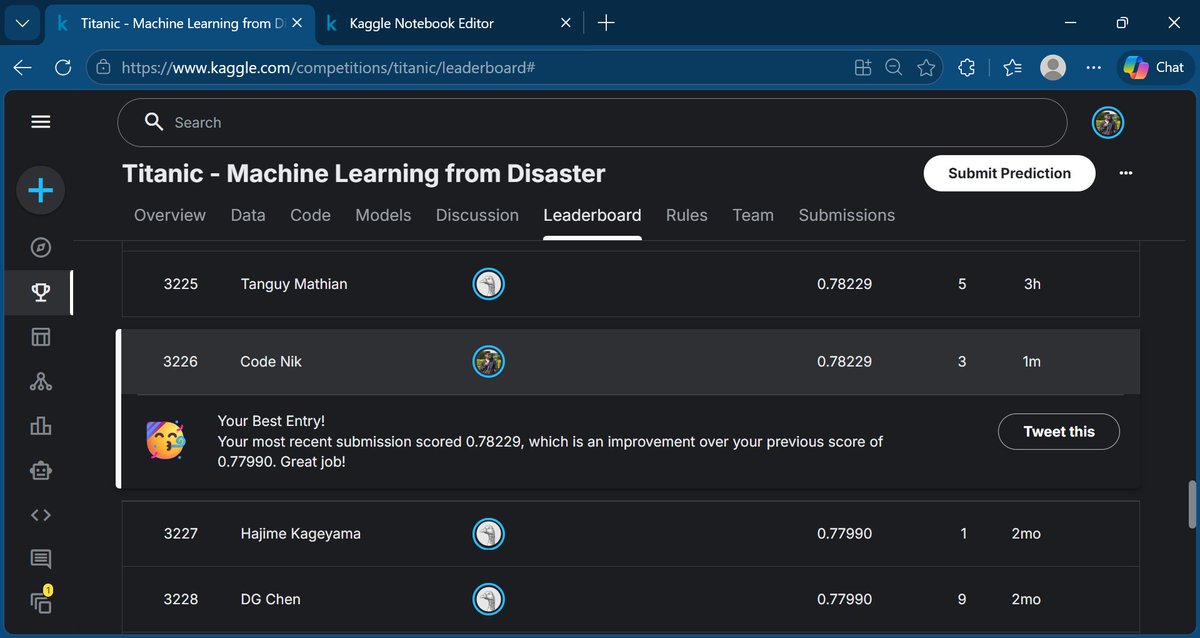The width and height of the screenshot is (1200, 638).
Task: Select the Competitions trophy icon
Action: click(x=40, y=292)
